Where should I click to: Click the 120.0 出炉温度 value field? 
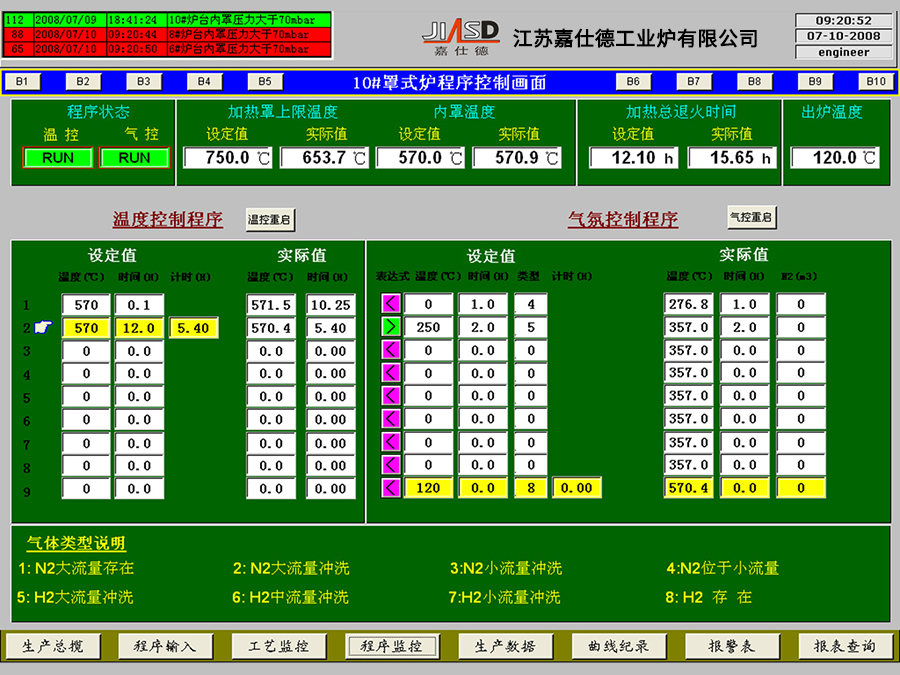tap(835, 158)
